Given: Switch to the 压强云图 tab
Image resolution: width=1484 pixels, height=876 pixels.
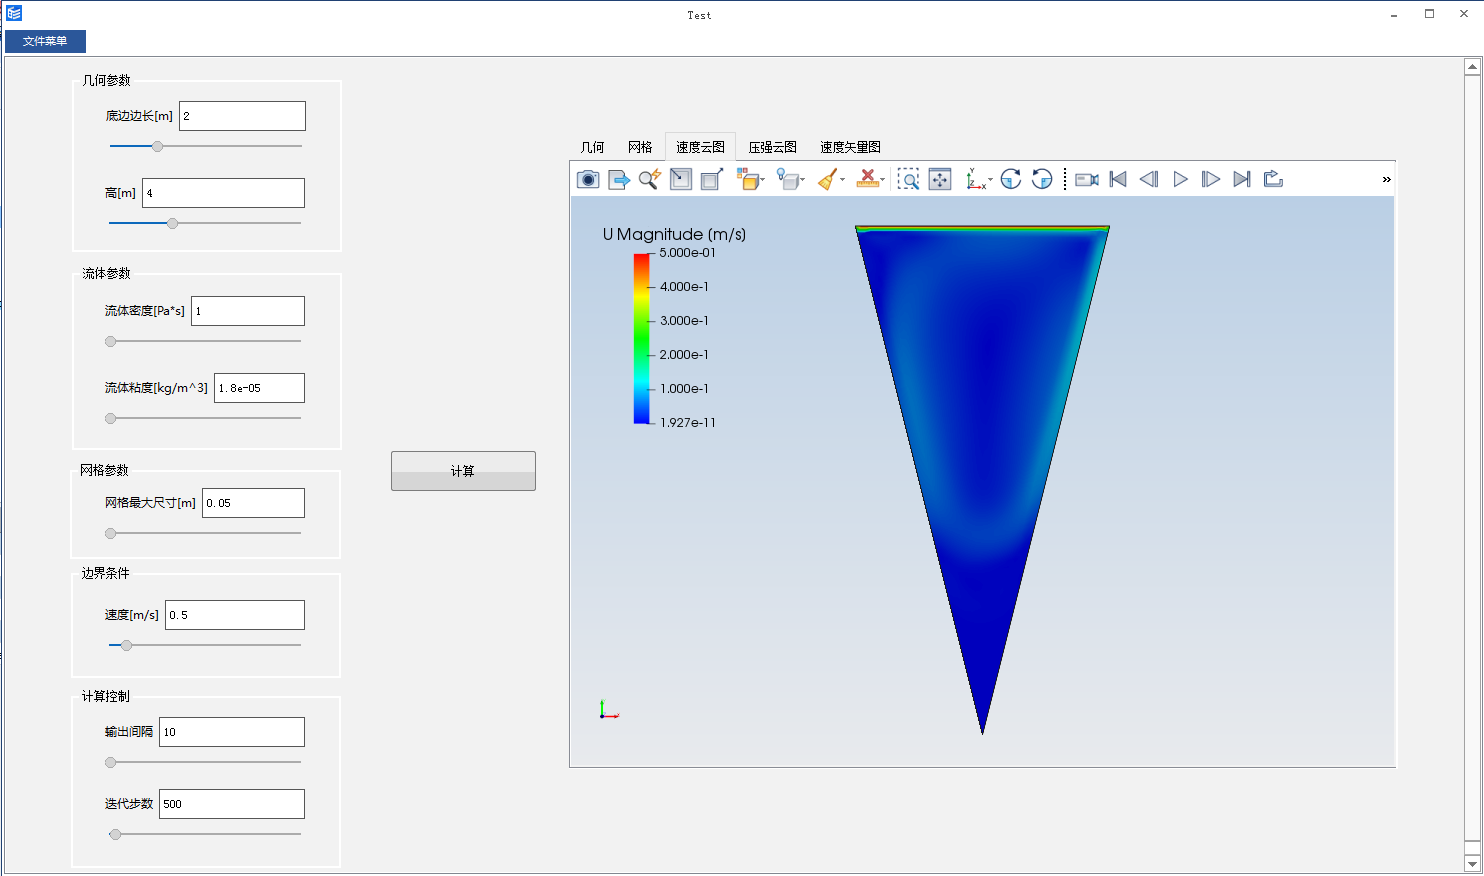Looking at the screenshot, I should click(x=773, y=147).
